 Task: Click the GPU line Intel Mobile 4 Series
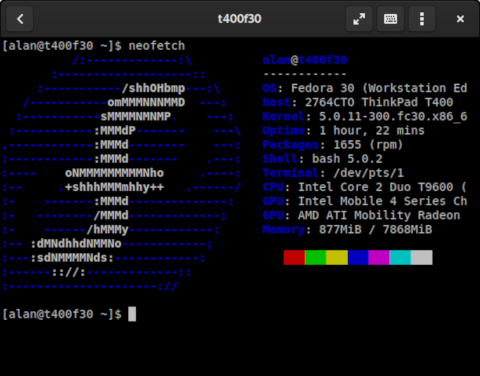365,201
